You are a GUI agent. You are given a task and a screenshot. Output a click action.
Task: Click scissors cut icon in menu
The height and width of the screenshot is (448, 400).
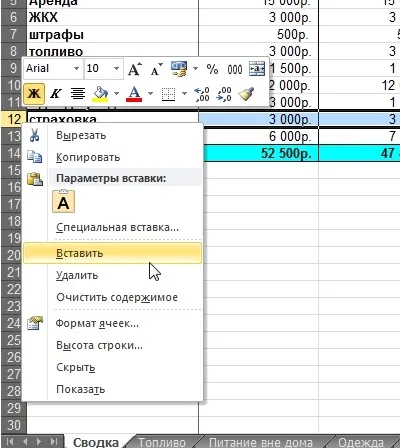(34, 135)
